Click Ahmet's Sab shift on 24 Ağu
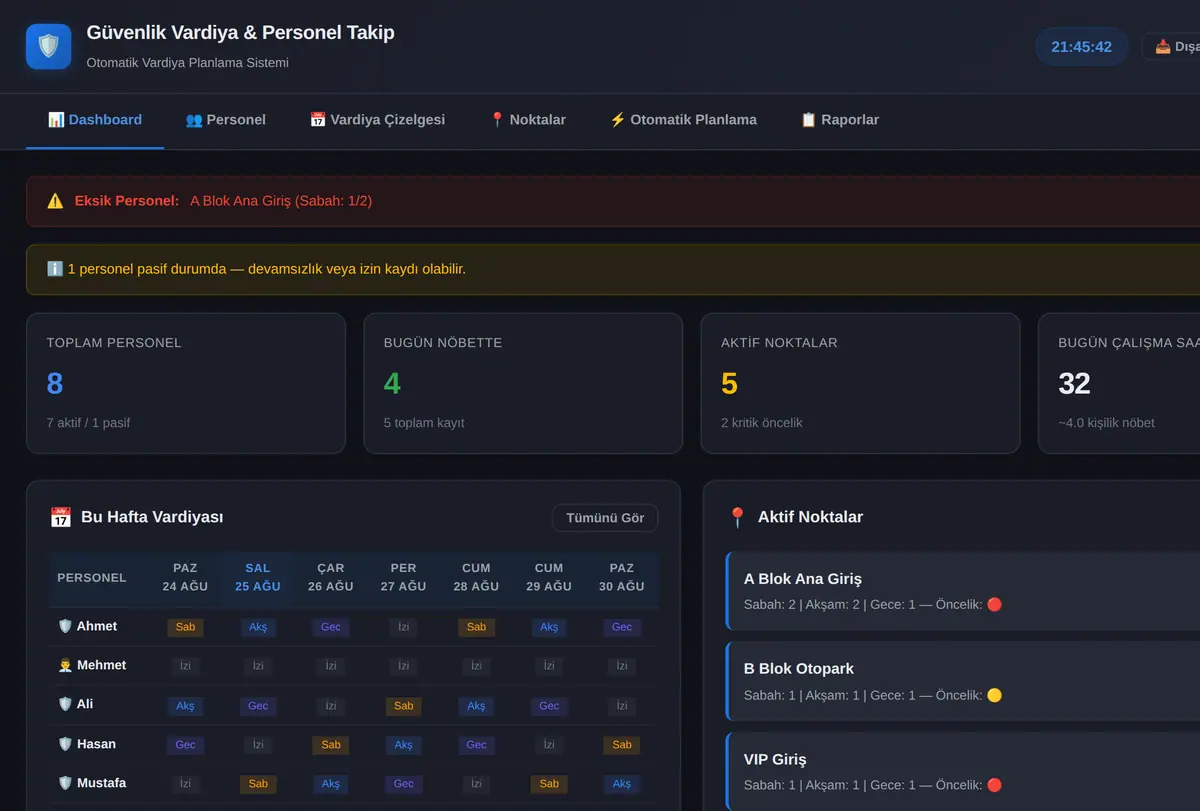Screen dimensions: 1200x811 (x=185, y=627)
